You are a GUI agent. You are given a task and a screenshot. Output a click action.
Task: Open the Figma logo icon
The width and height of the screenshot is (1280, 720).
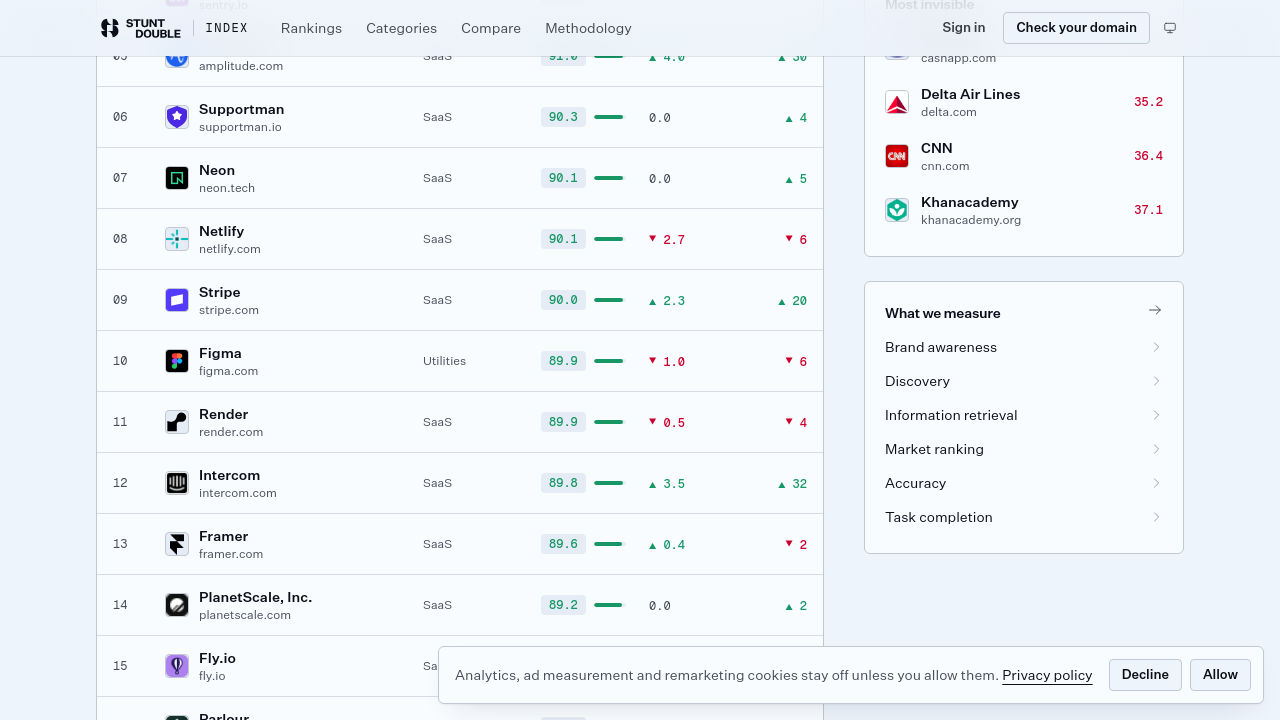177,361
